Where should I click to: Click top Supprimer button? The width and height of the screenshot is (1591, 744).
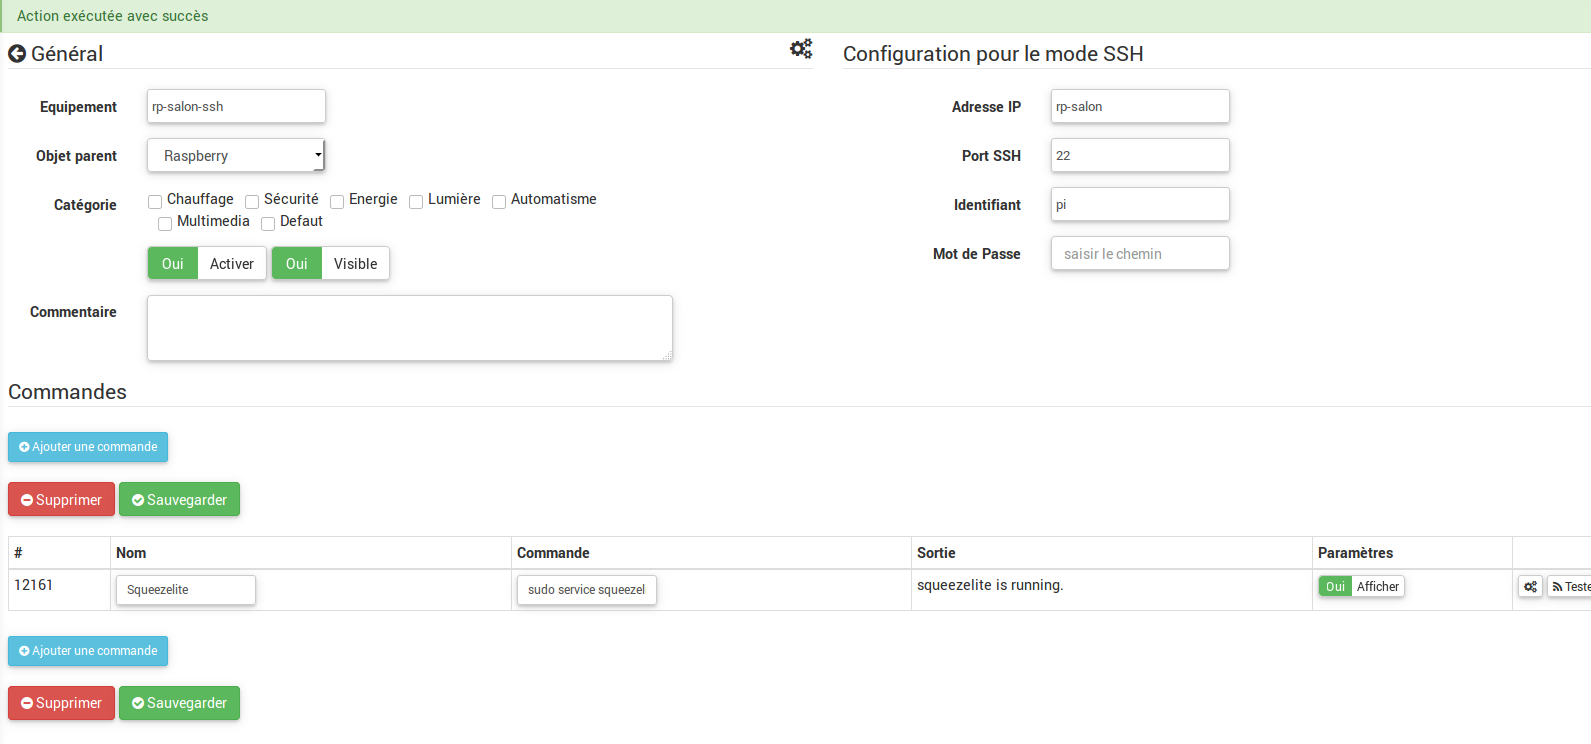click(61, 500)
